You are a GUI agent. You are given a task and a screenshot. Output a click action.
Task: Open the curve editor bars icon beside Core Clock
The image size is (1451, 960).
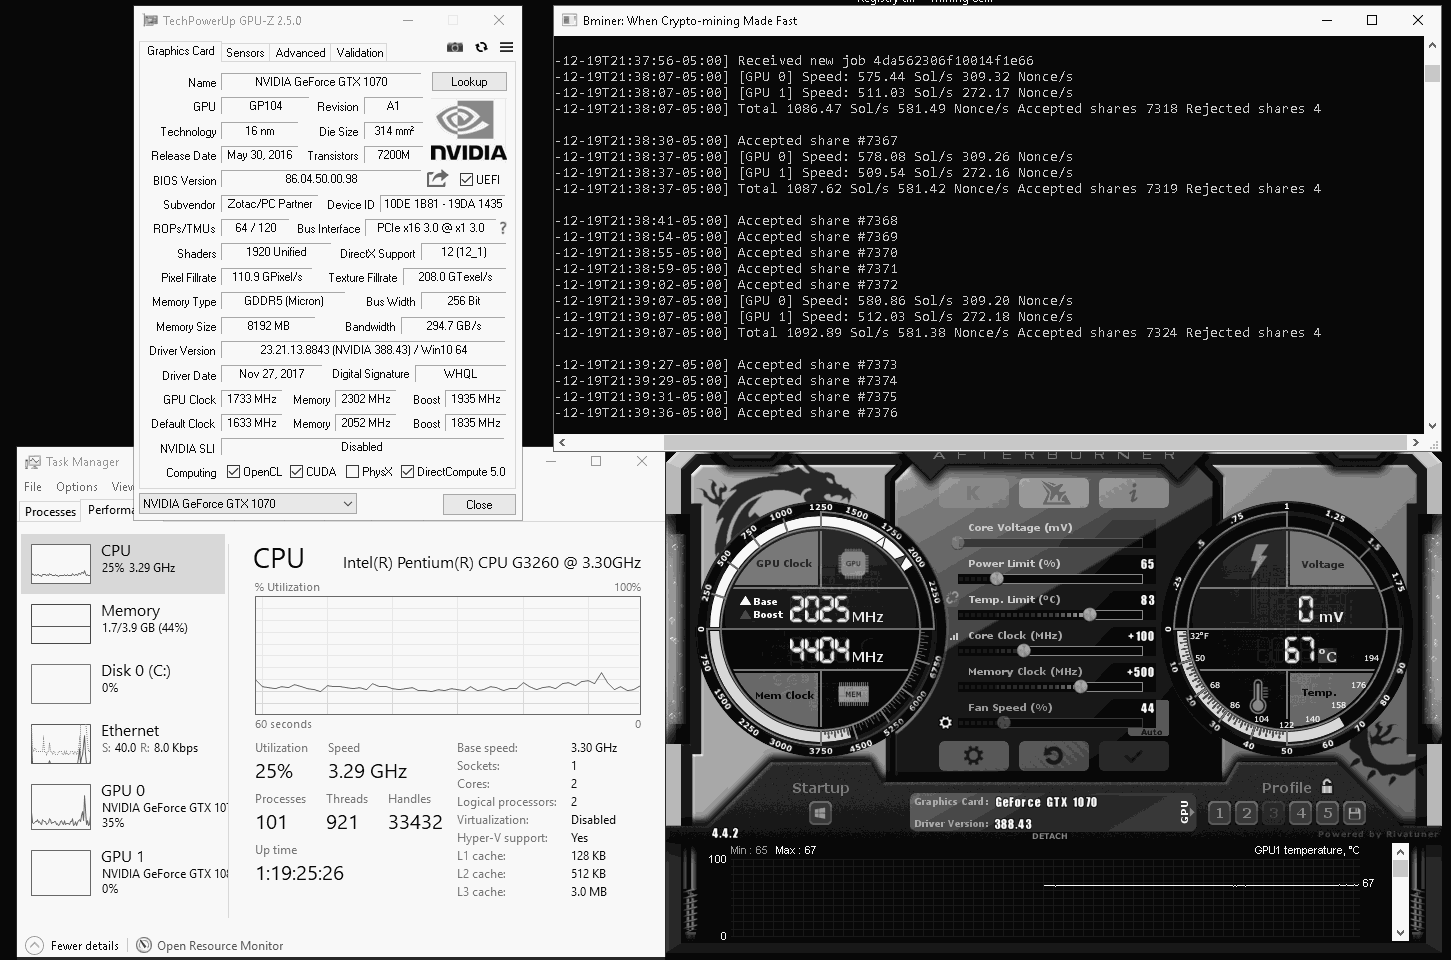[954, 636]
